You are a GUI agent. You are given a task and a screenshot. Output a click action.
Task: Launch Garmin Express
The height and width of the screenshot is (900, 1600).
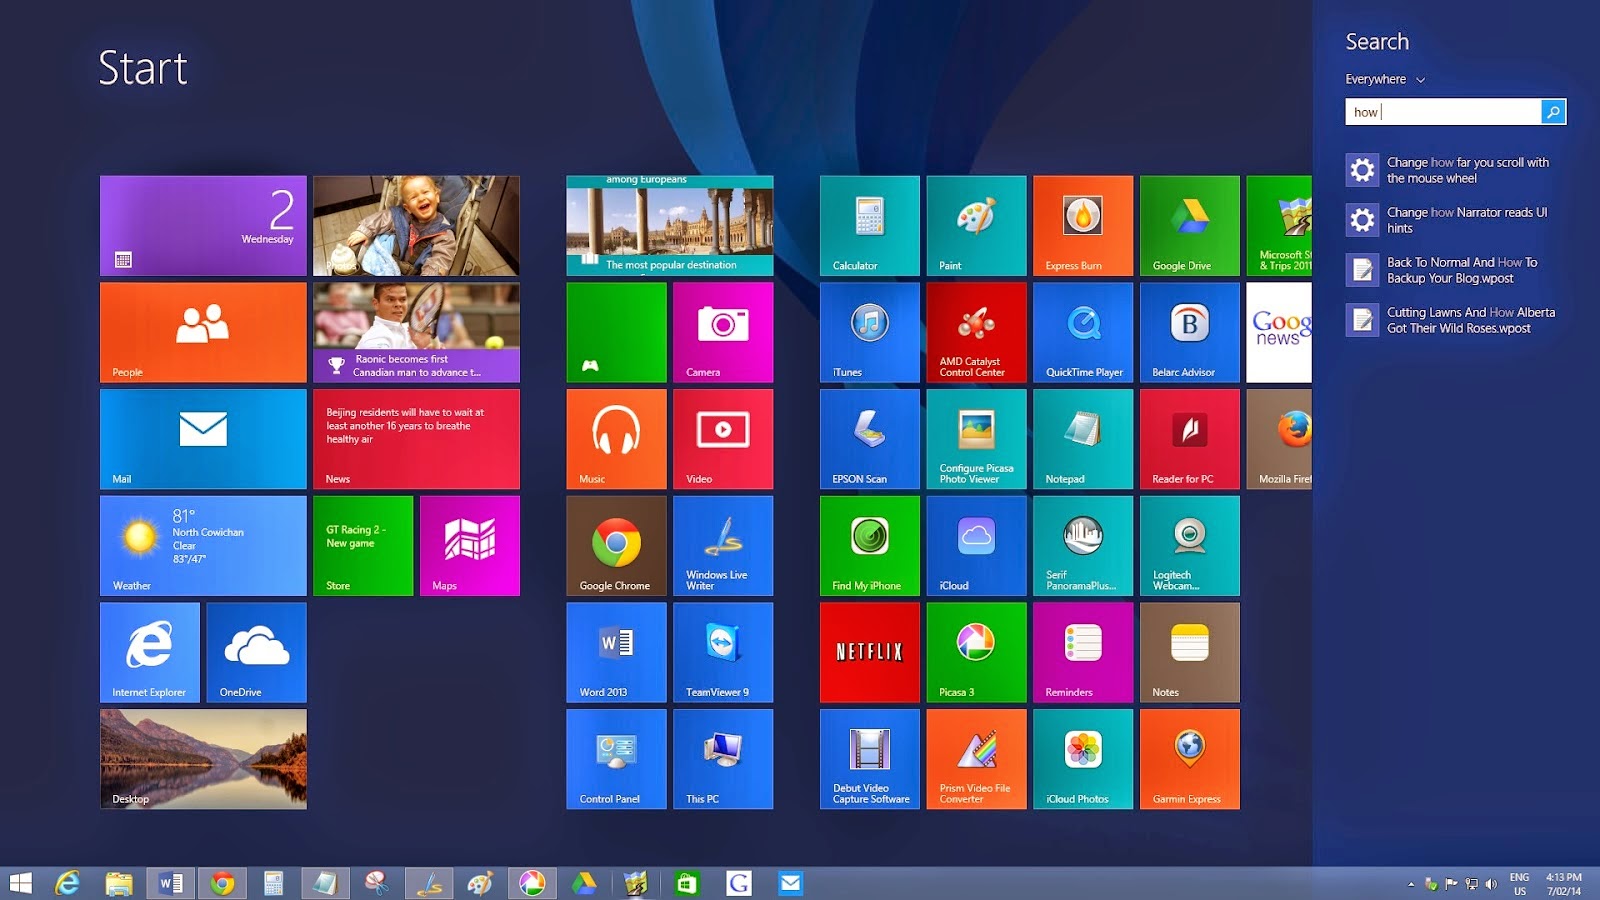pyautogui.click(x=1189, y=759)
